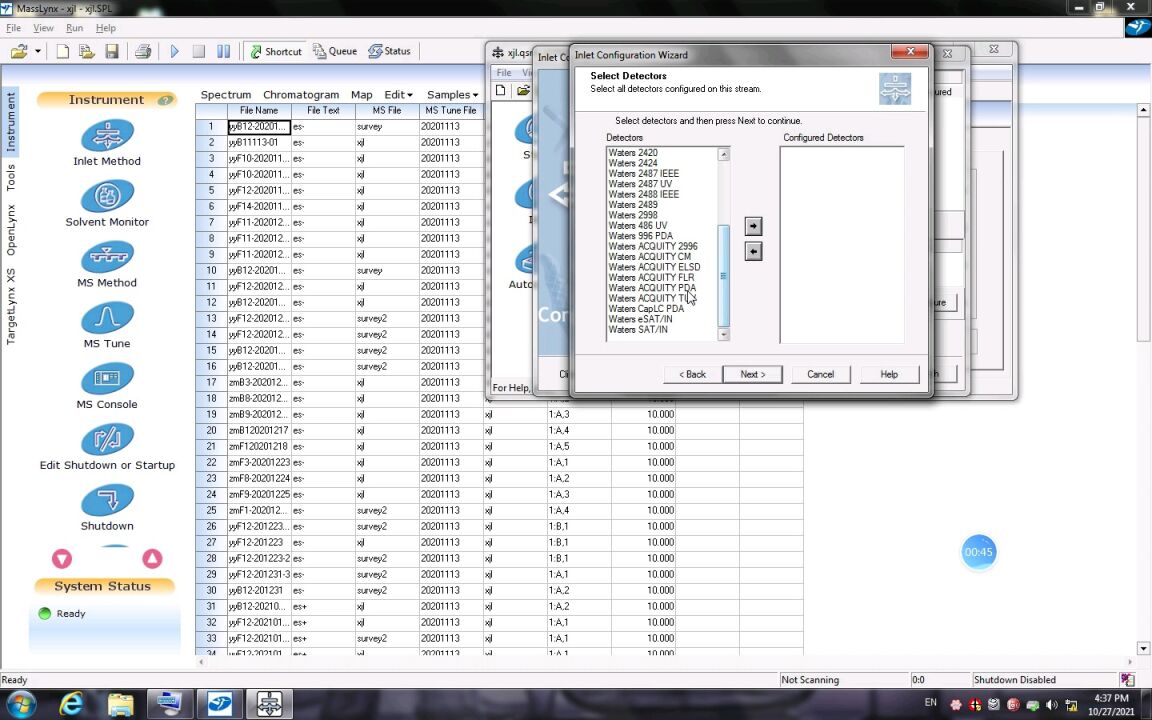Open MS Tune from Instrument panel
Screen dimensions: 1152x720
(107, 319)
